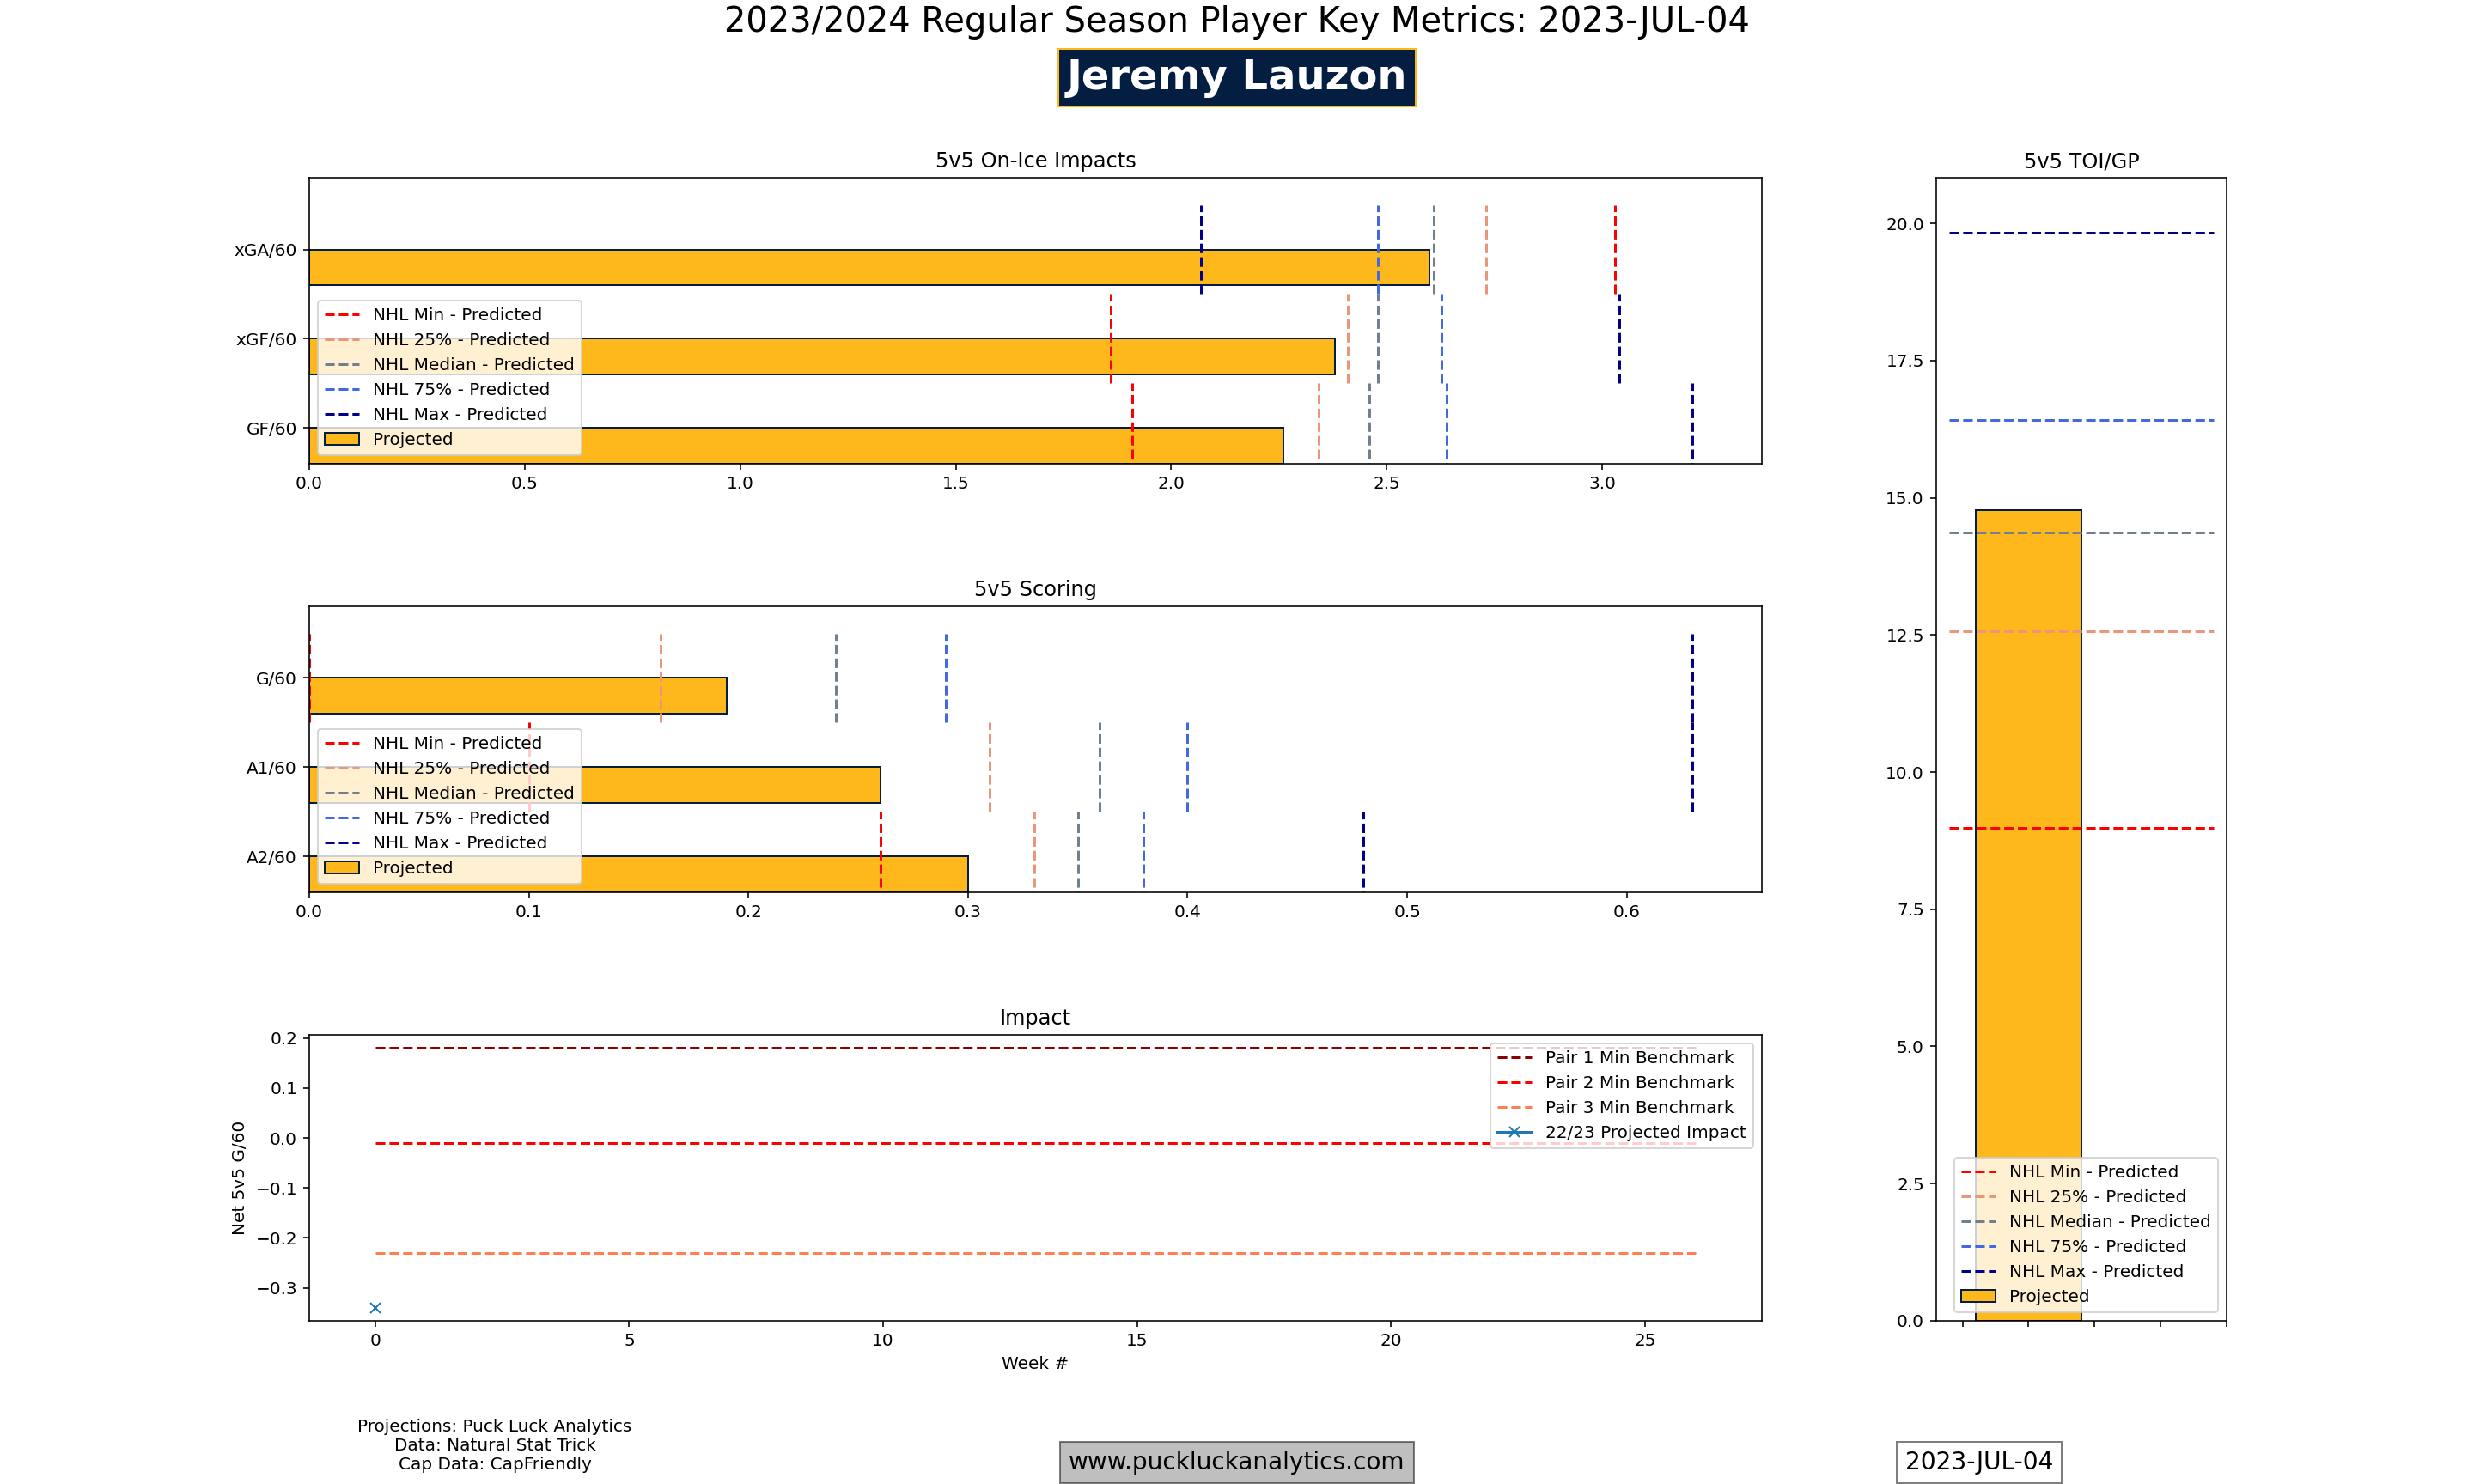
Task: Click the blue X marker at week 0
Action: pyautogui.click(x=375, y=1307)
